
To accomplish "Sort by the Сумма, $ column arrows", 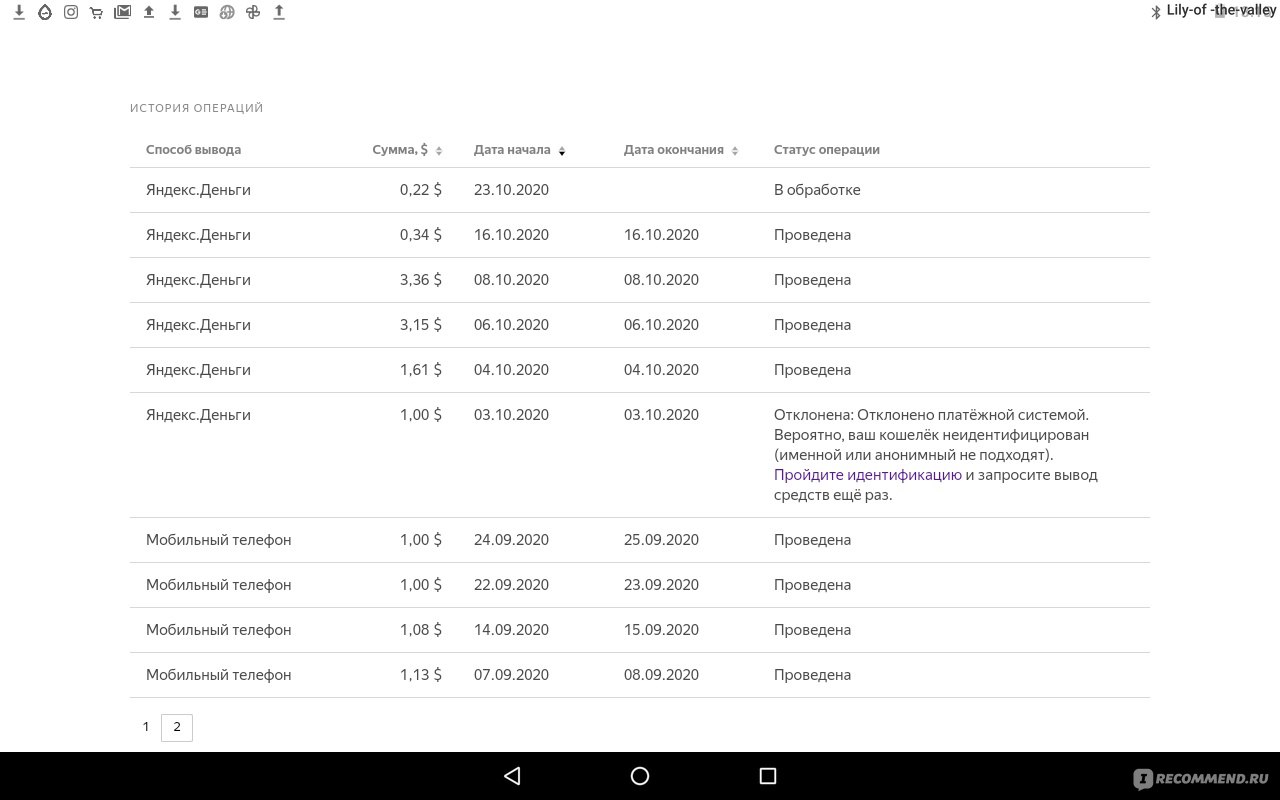I will coord(439,150).
